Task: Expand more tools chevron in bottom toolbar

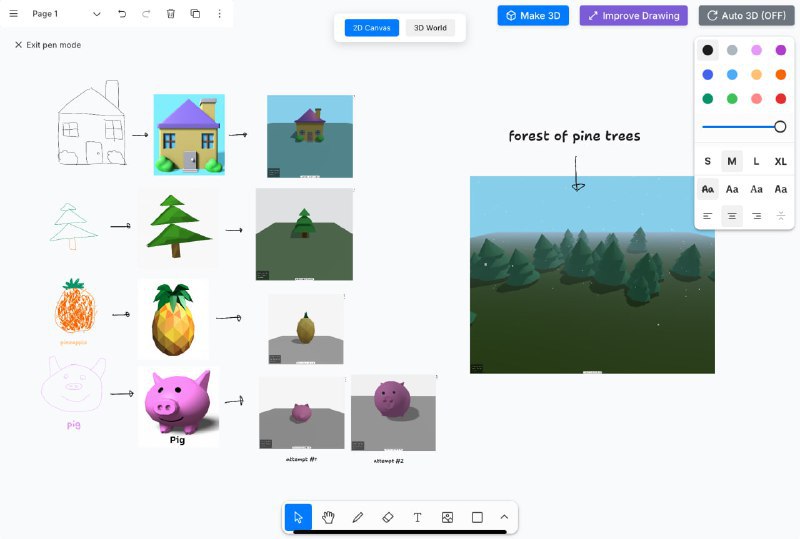Action: point(504,517)
